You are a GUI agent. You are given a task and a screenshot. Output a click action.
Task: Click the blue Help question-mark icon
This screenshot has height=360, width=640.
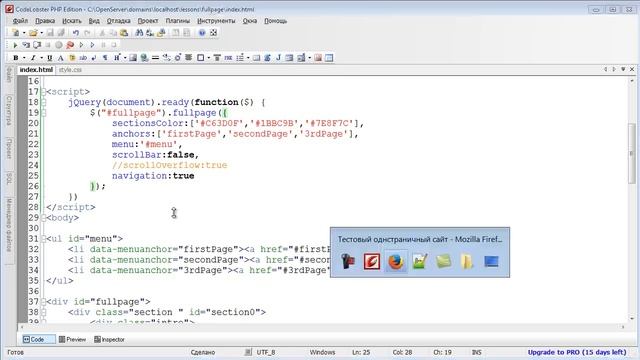[202, 33]
